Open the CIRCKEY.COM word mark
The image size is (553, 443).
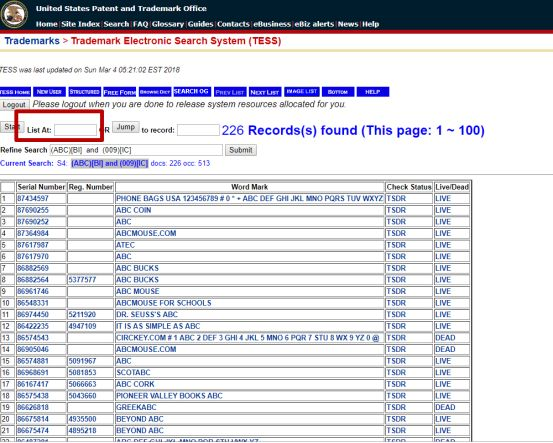point(248,338)
